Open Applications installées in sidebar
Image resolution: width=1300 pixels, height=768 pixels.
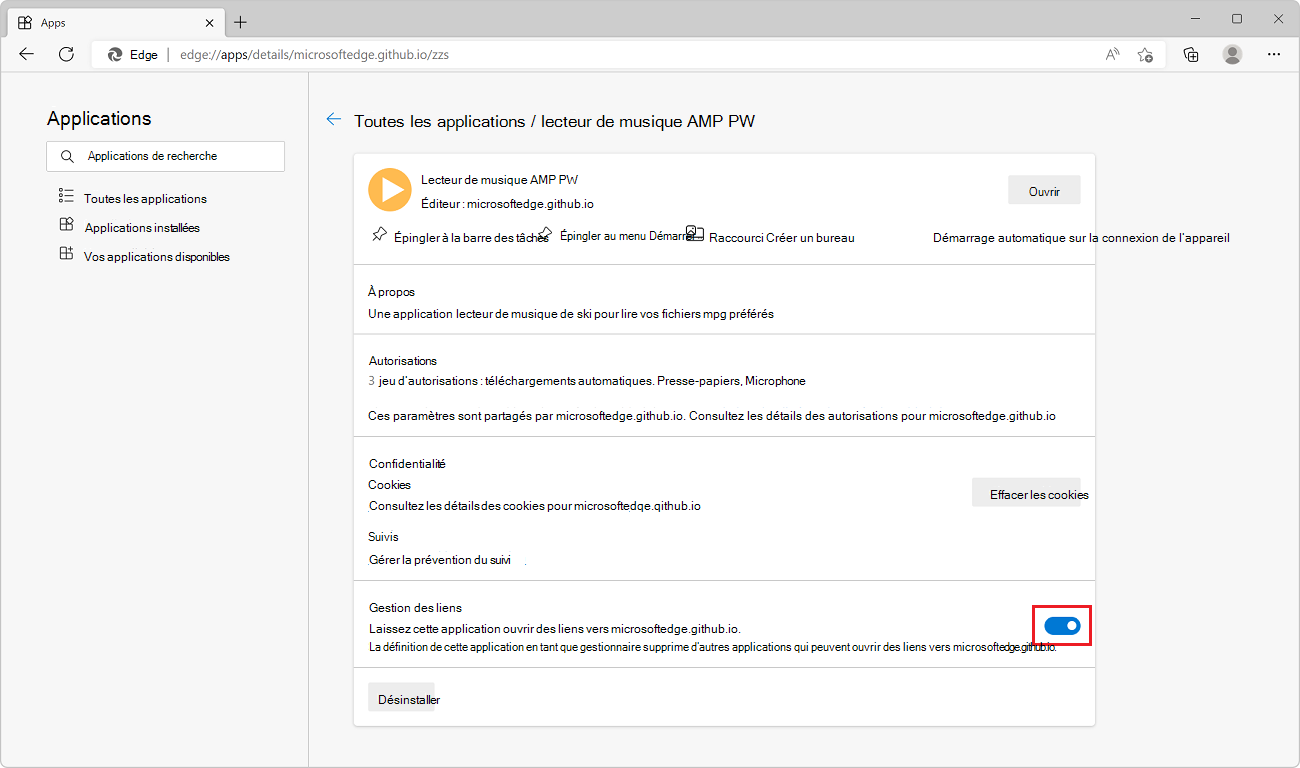click(142, 228)
